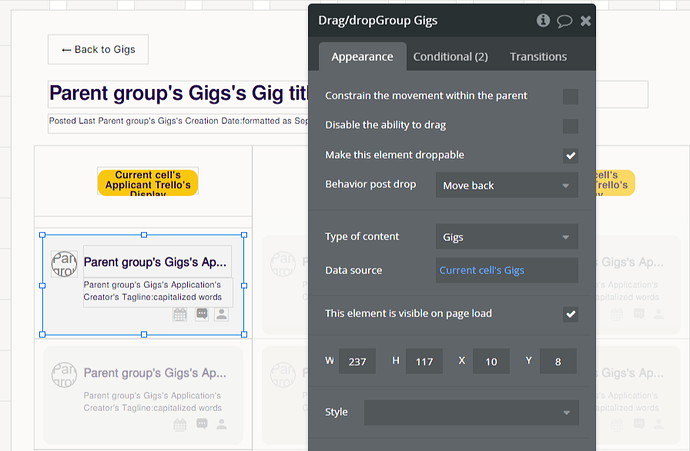This screenshot has width=690, height=451.
Task: Open Type of content Gigs dropdown
Action: pyautogui.click(x=506, y=237)
